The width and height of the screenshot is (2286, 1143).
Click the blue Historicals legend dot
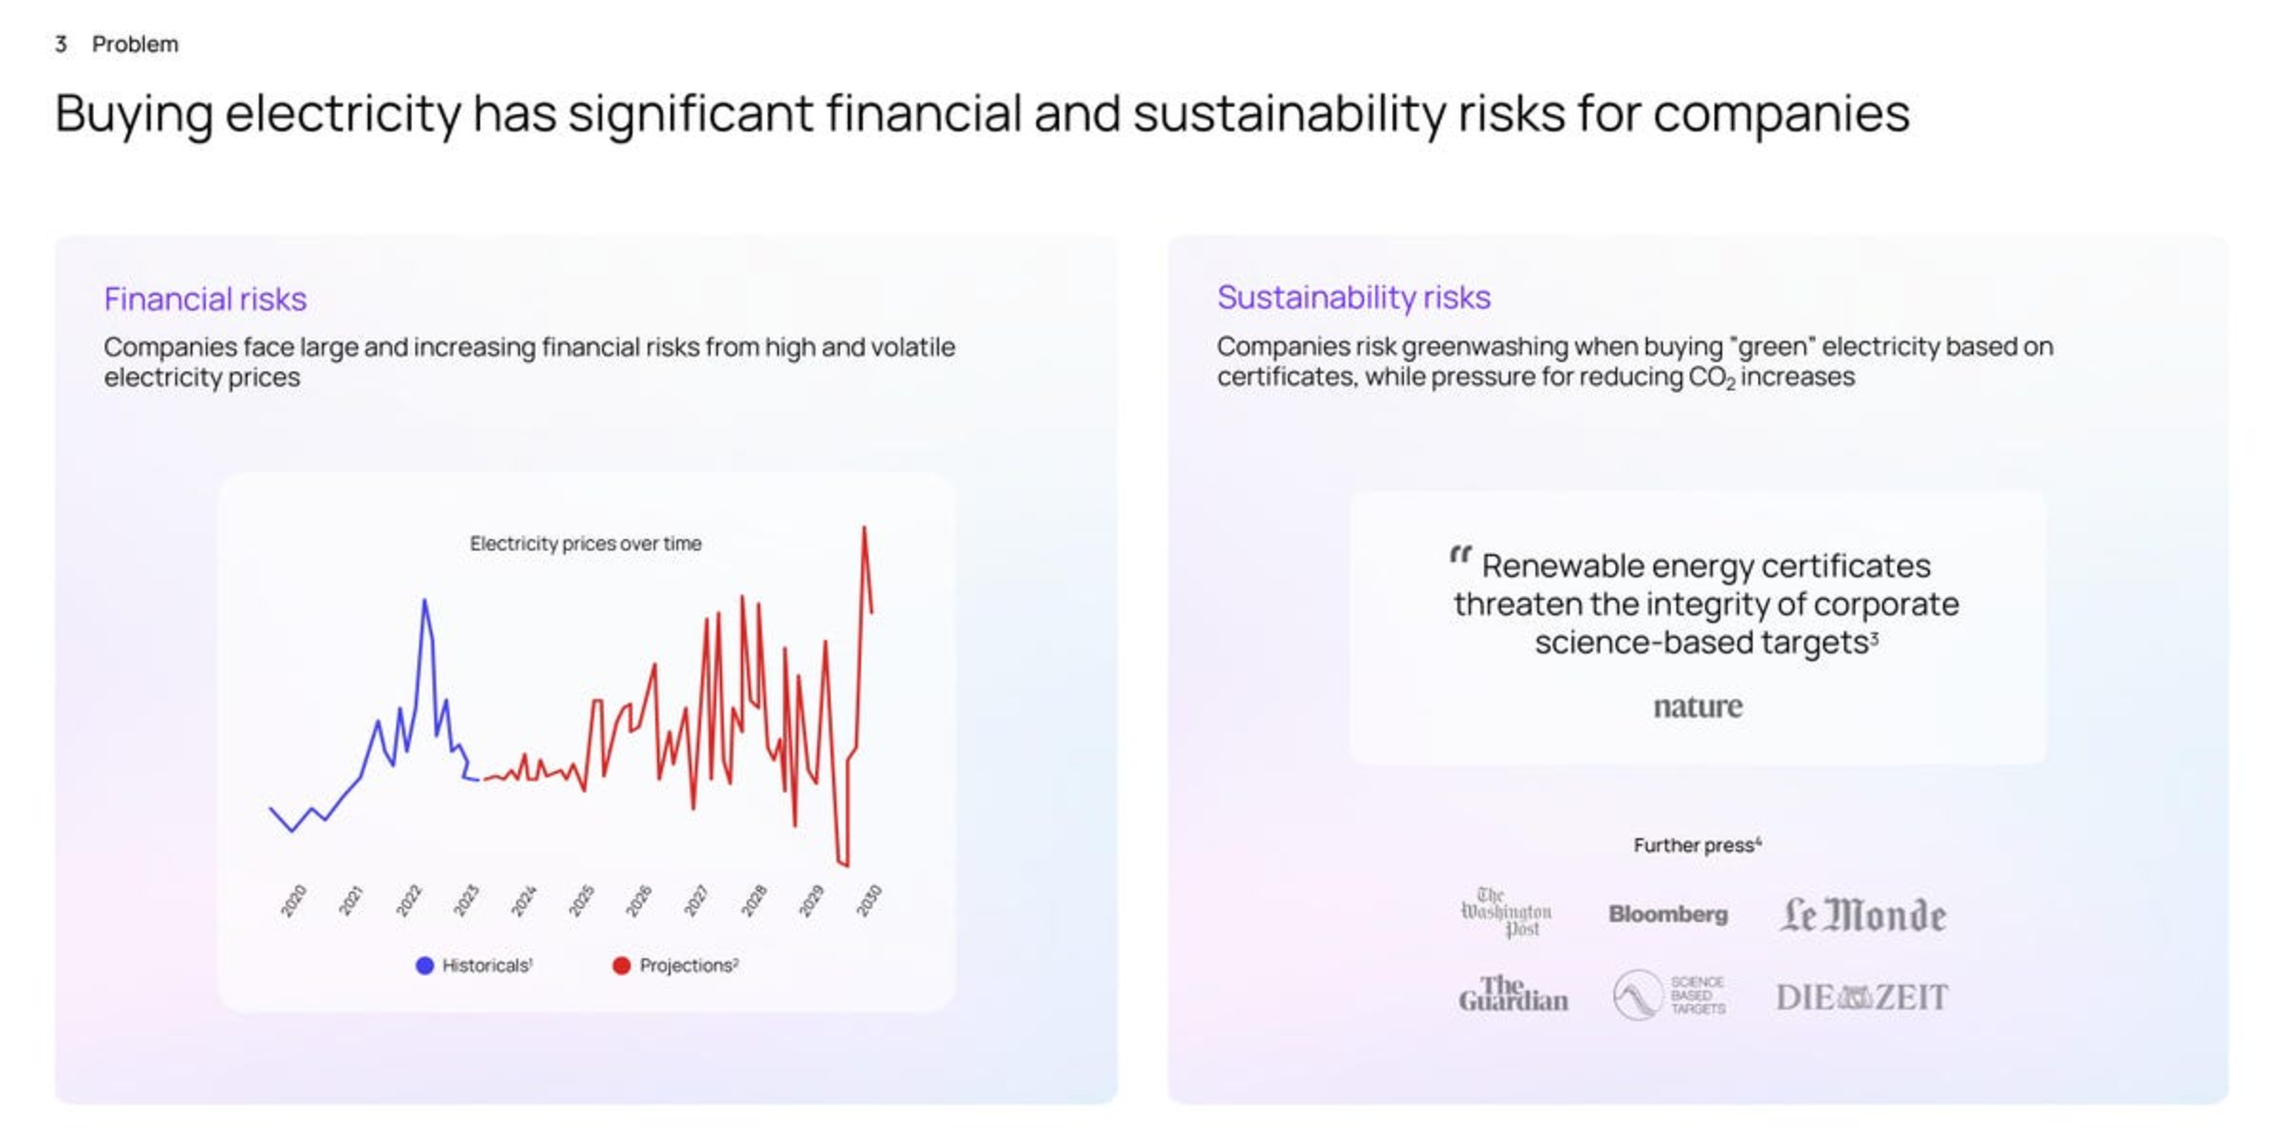point(425,965)
